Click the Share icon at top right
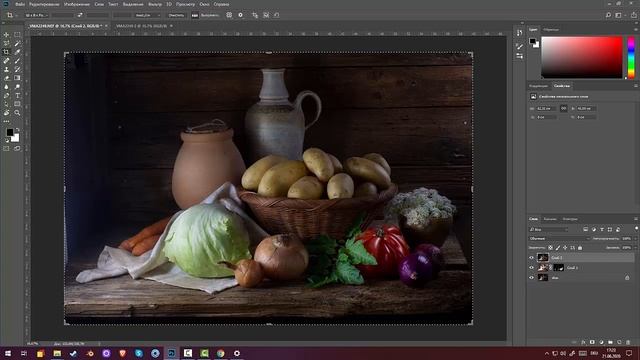This screenshot has width=640, height=360. point(634,15)
